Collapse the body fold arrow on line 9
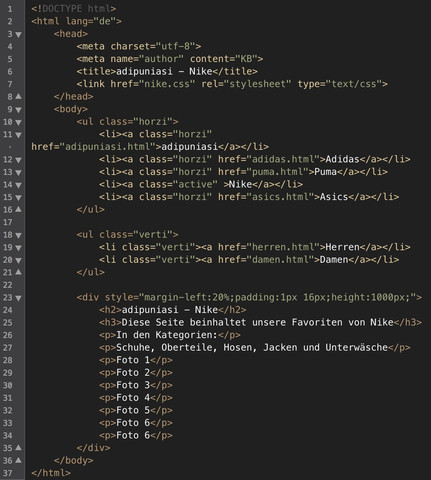 18,110
